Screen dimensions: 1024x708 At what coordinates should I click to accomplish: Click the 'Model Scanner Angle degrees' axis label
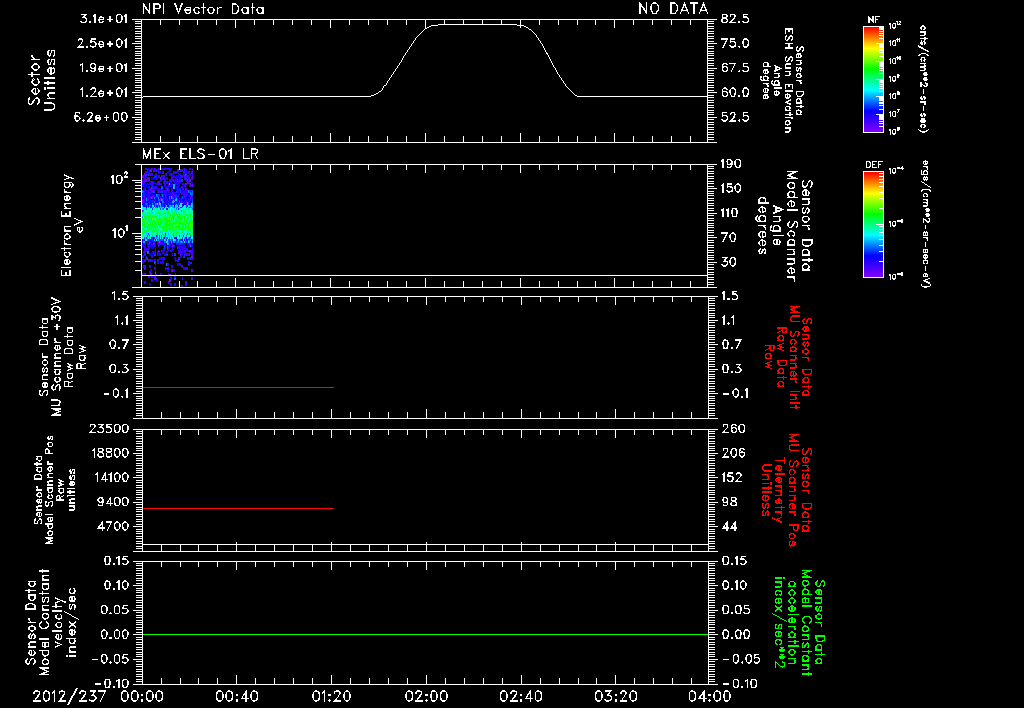[x=784, y=227]
